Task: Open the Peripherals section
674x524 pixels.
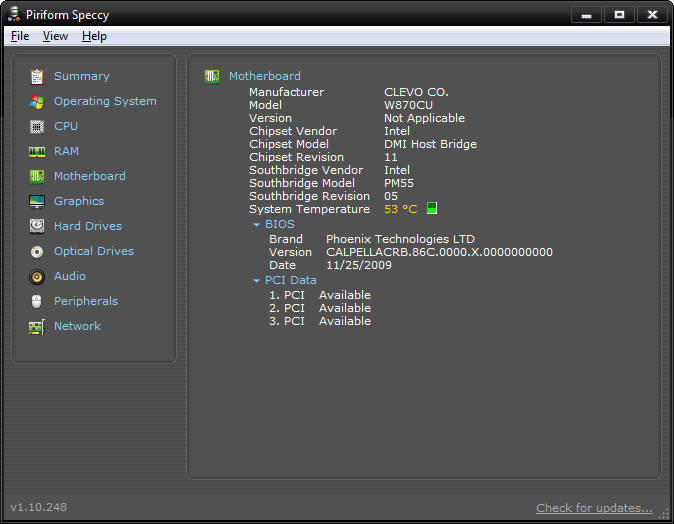Action: (86, 301)
